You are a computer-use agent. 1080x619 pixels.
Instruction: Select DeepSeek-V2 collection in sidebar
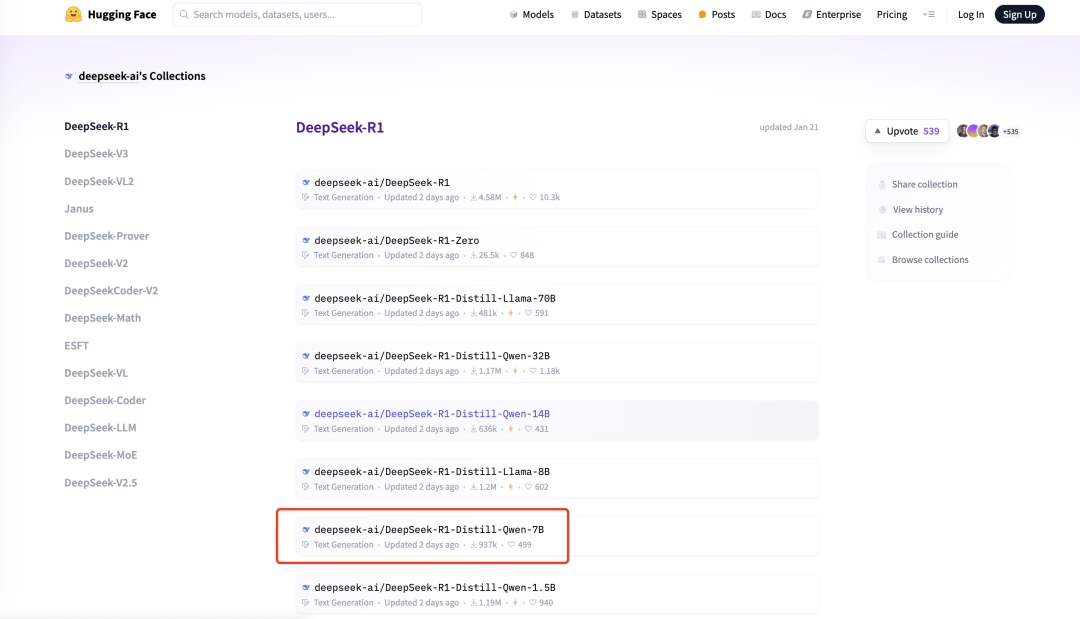[x=96, y=263]
